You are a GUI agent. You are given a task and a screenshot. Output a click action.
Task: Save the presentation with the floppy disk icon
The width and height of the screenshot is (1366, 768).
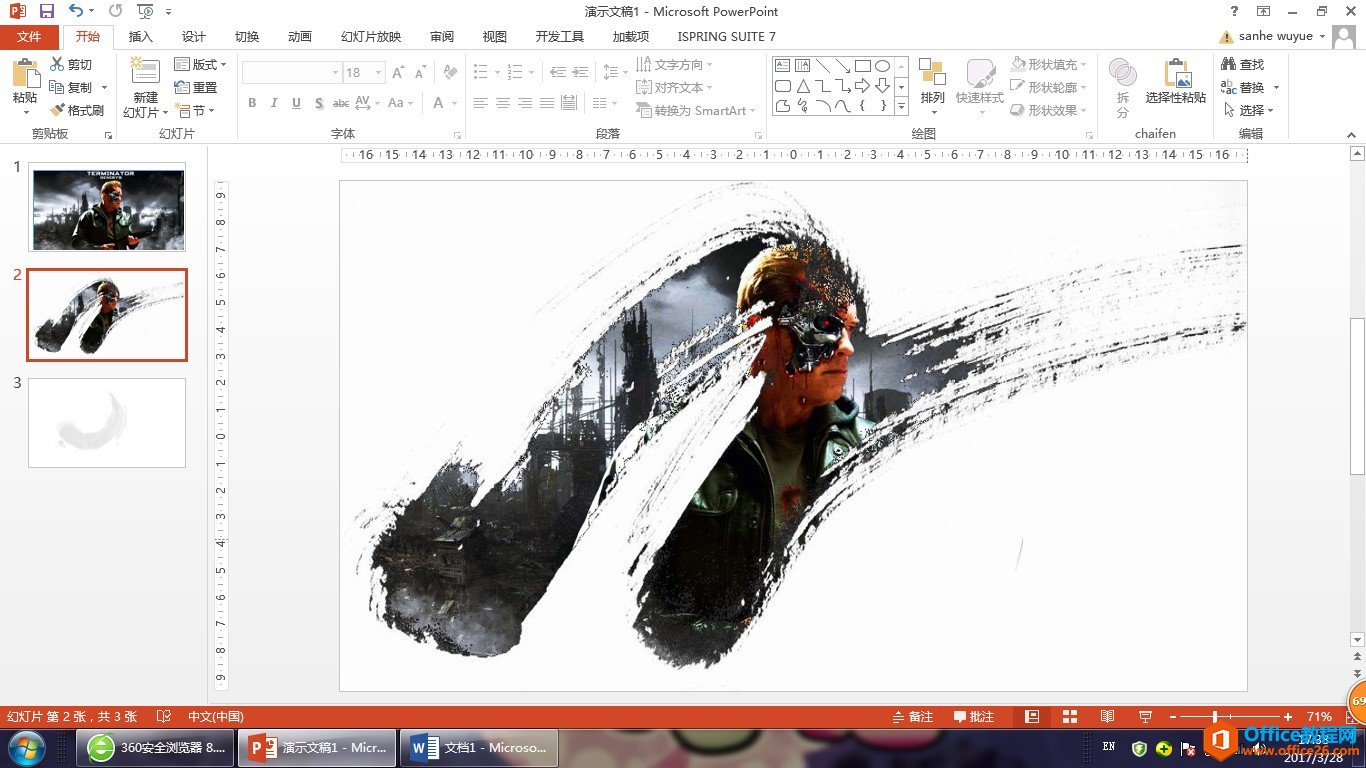click(x=47, y=11)
